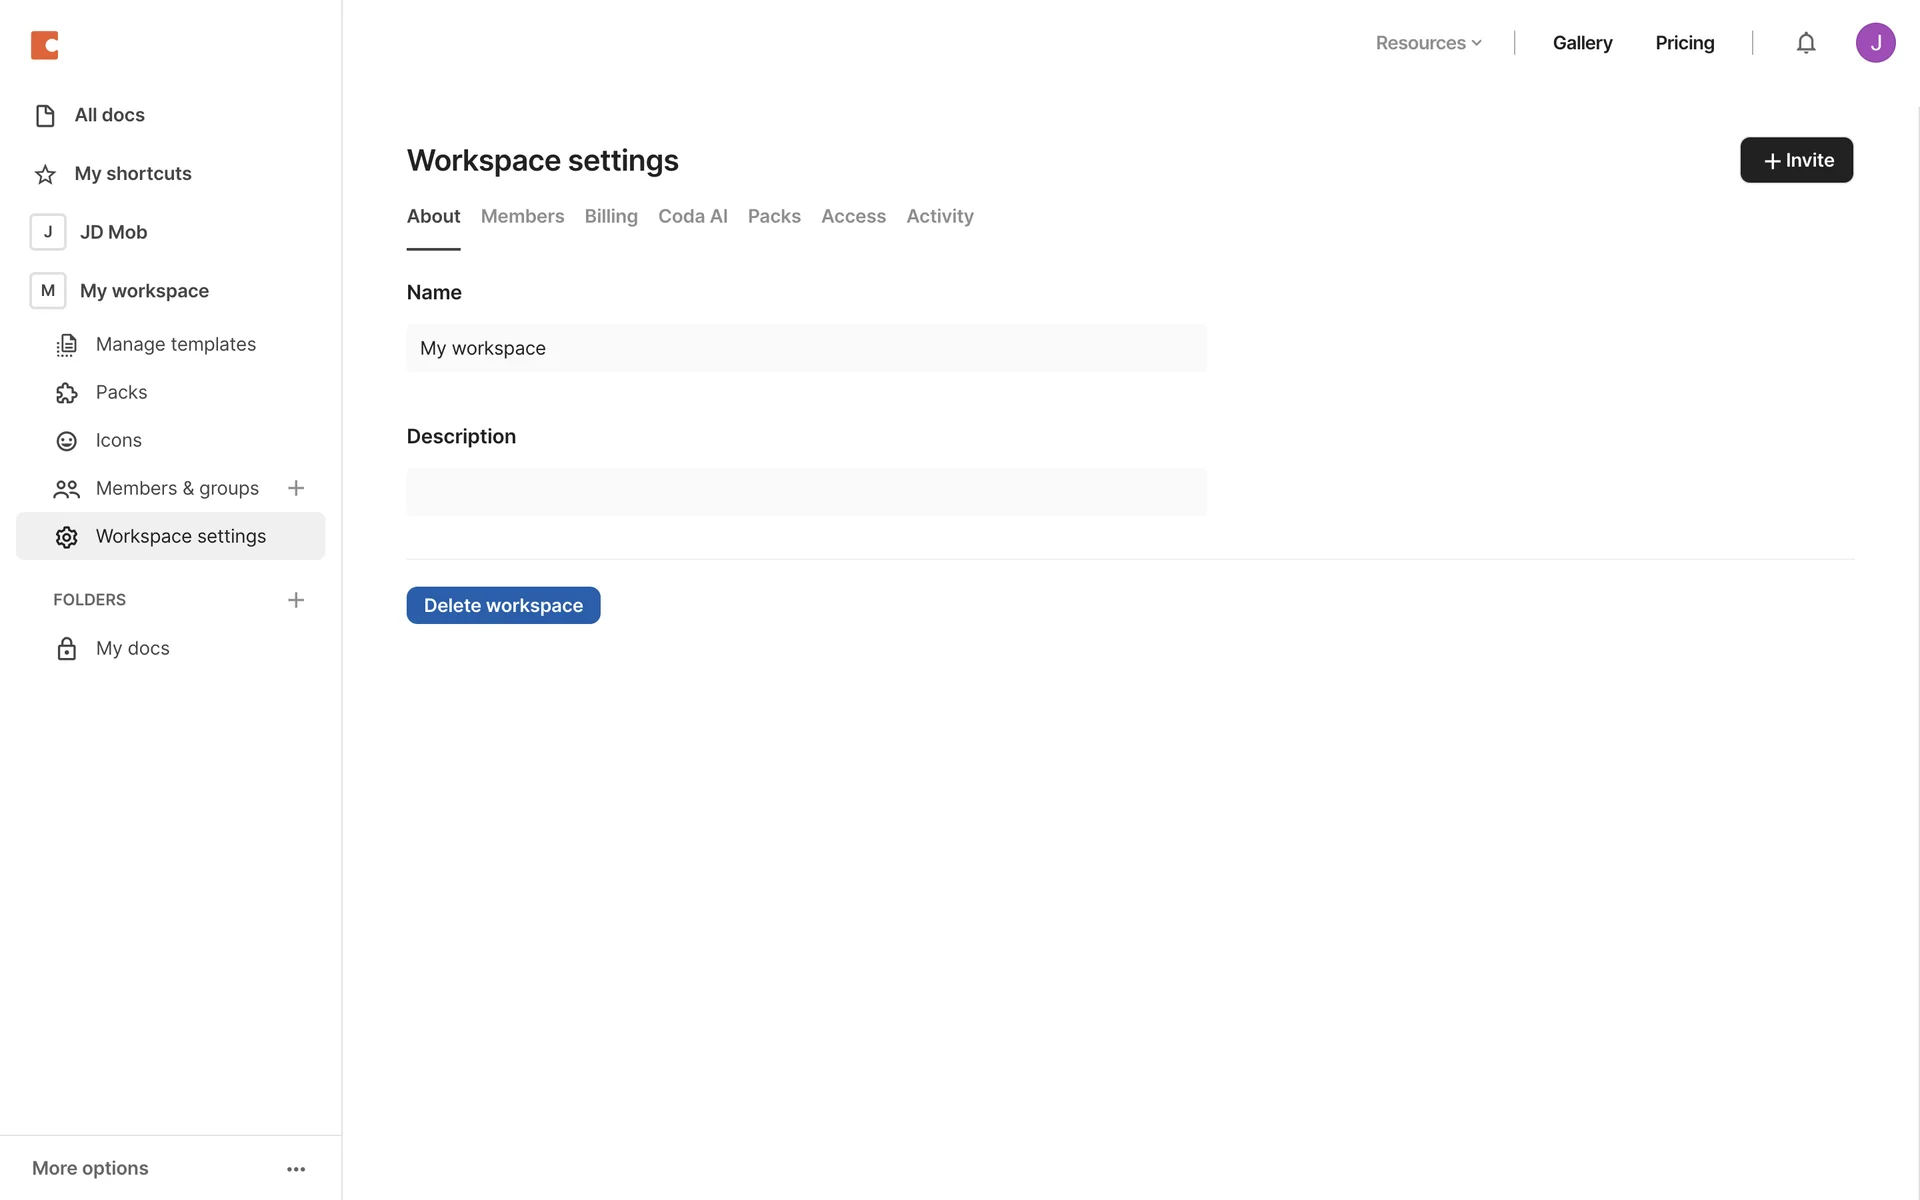Click the Coda logo icon

click(x=45, y=45)
